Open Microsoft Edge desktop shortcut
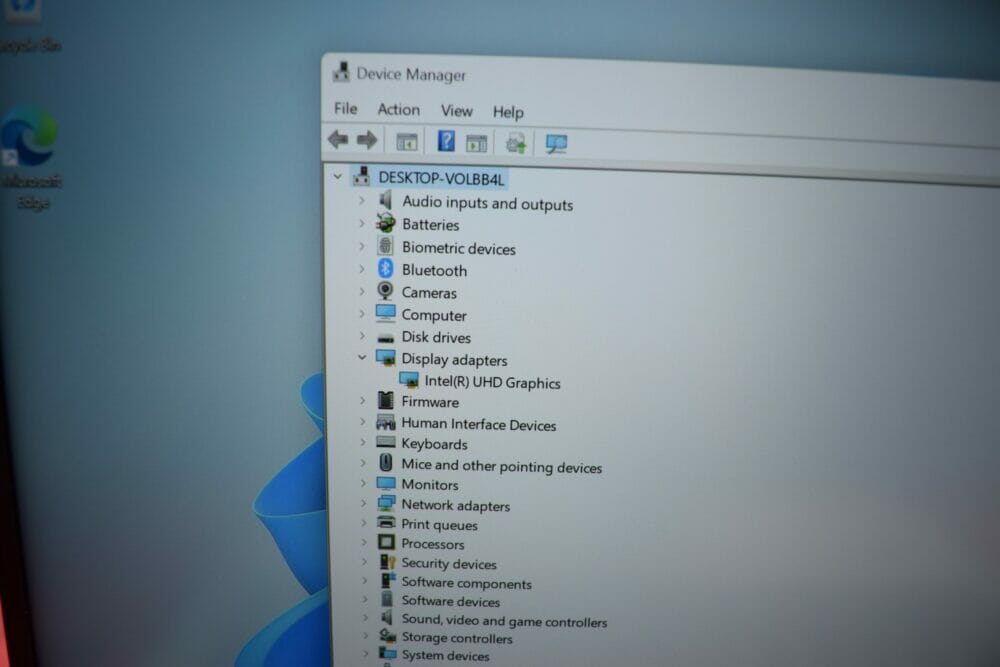 coord(30,158)
